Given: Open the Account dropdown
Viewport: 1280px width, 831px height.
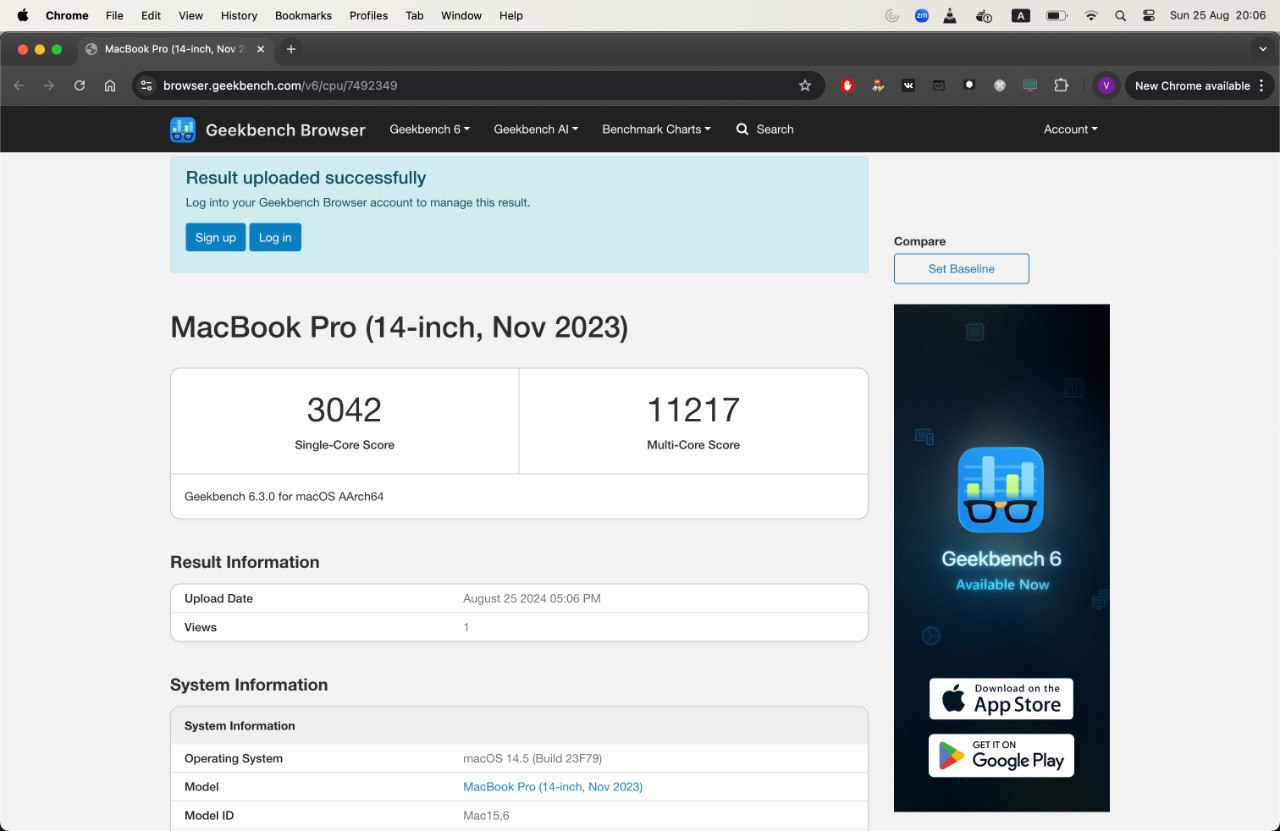Looking at the screenshot, I should point(1069,129).
